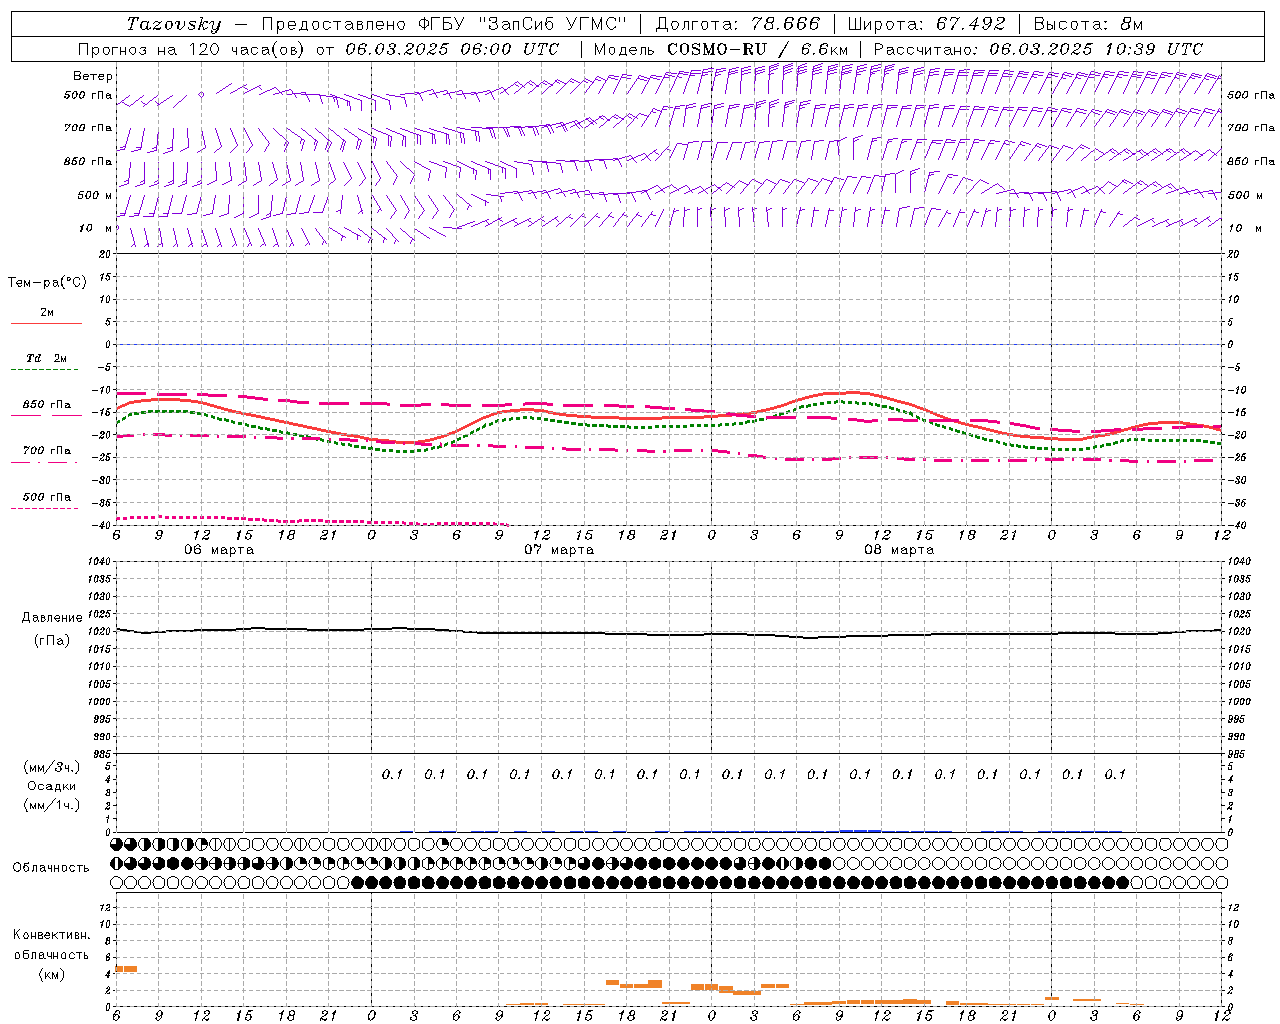1280x1024 pixels.
Task: Click the Модель COSMO-RU / 6.6км label
Action: point(721,49)
